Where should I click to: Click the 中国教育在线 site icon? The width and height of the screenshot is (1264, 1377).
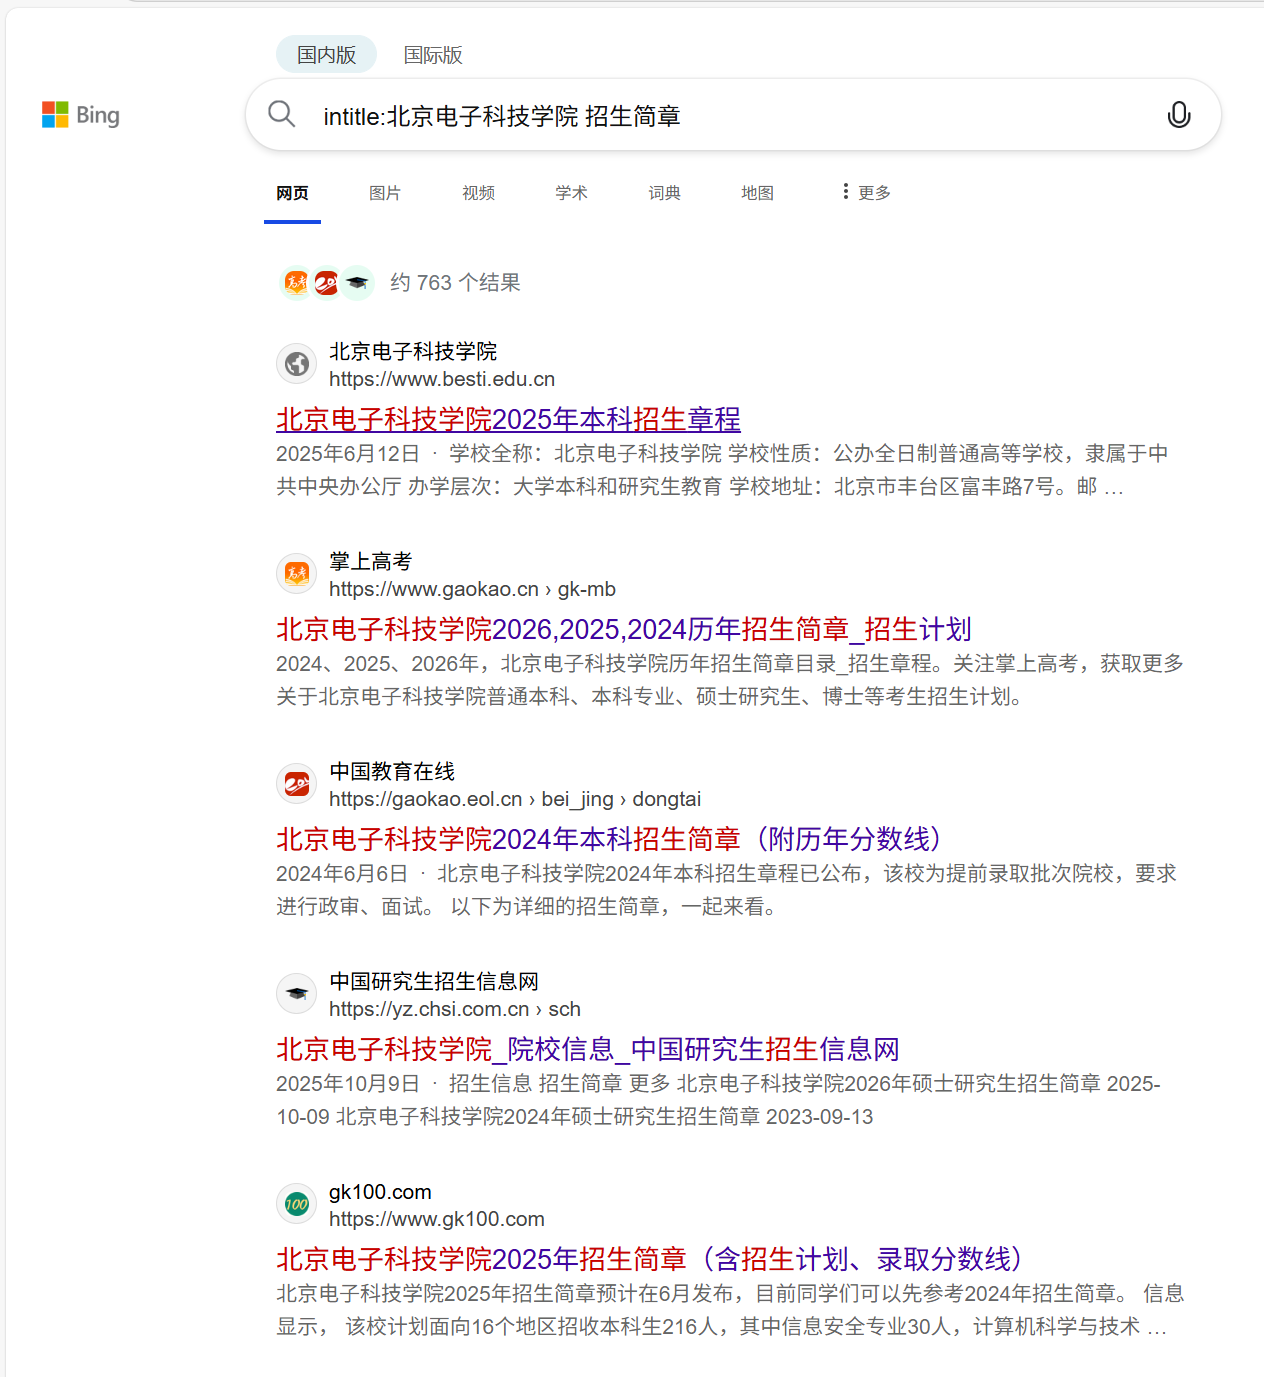pyautogui.click(x=296, y=783)
